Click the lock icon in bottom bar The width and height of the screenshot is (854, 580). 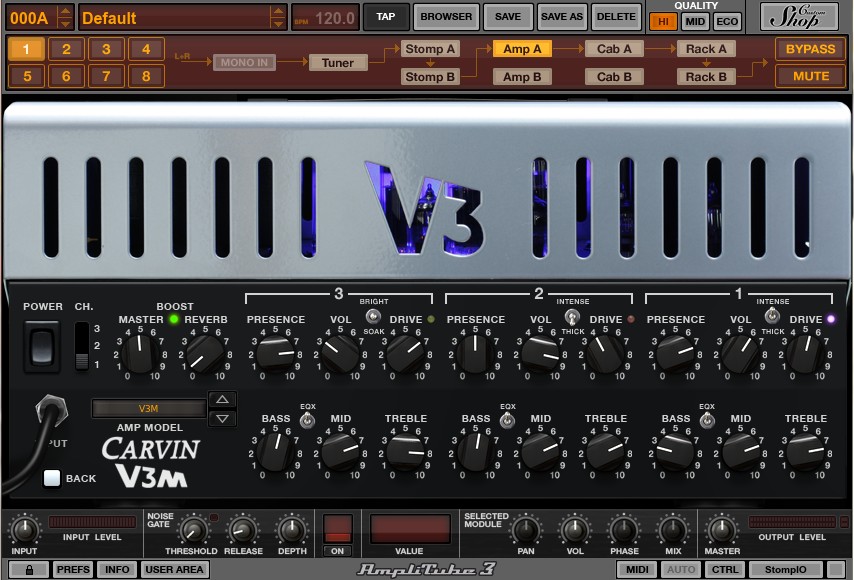28,569
